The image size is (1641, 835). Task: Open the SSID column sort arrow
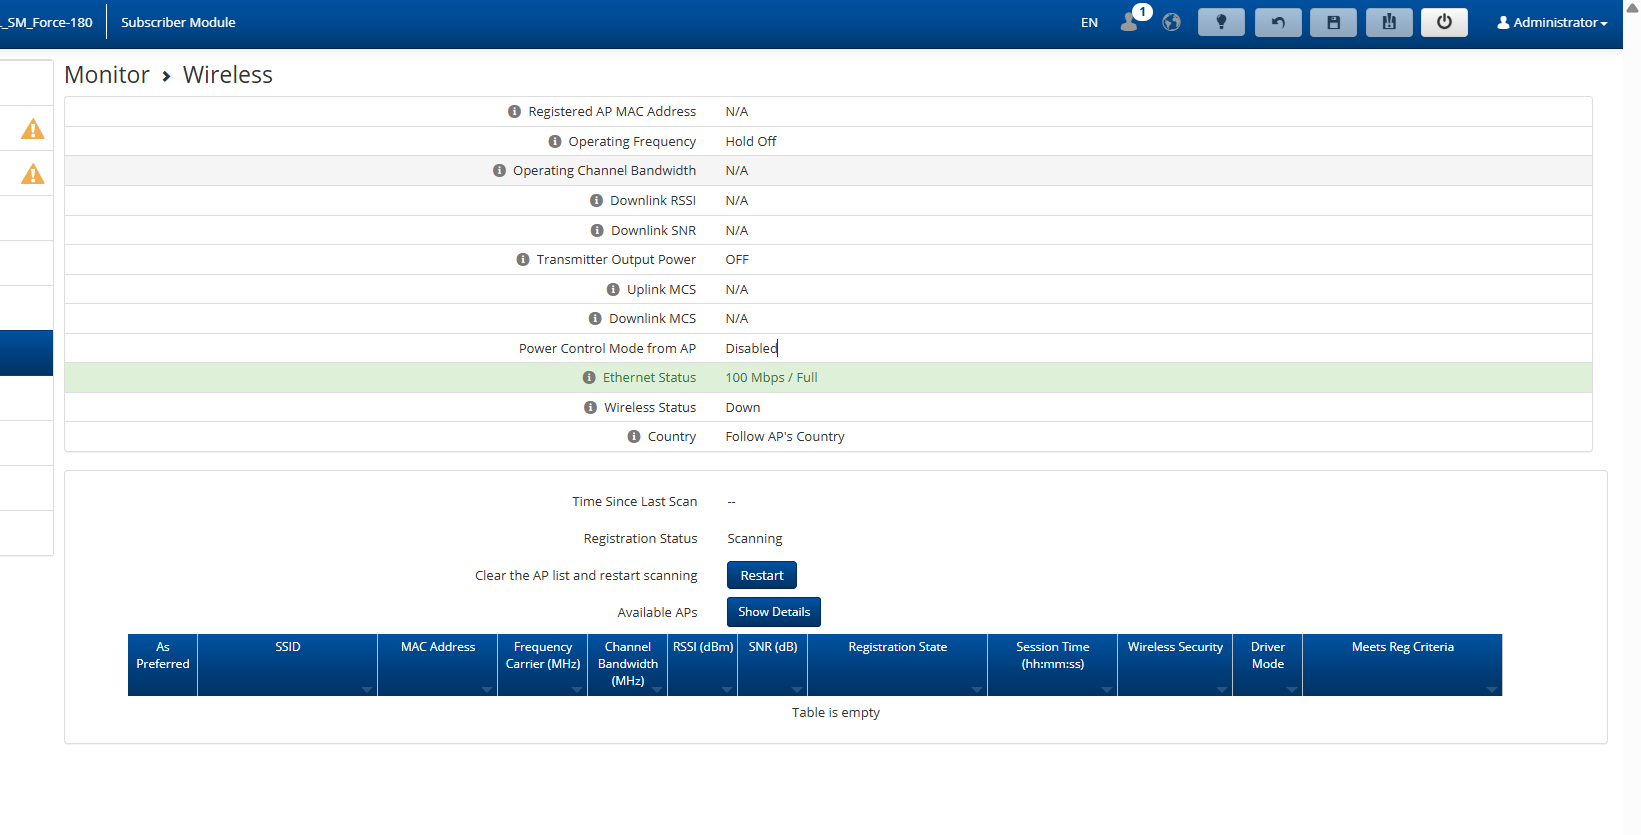[x=366, y=689]
